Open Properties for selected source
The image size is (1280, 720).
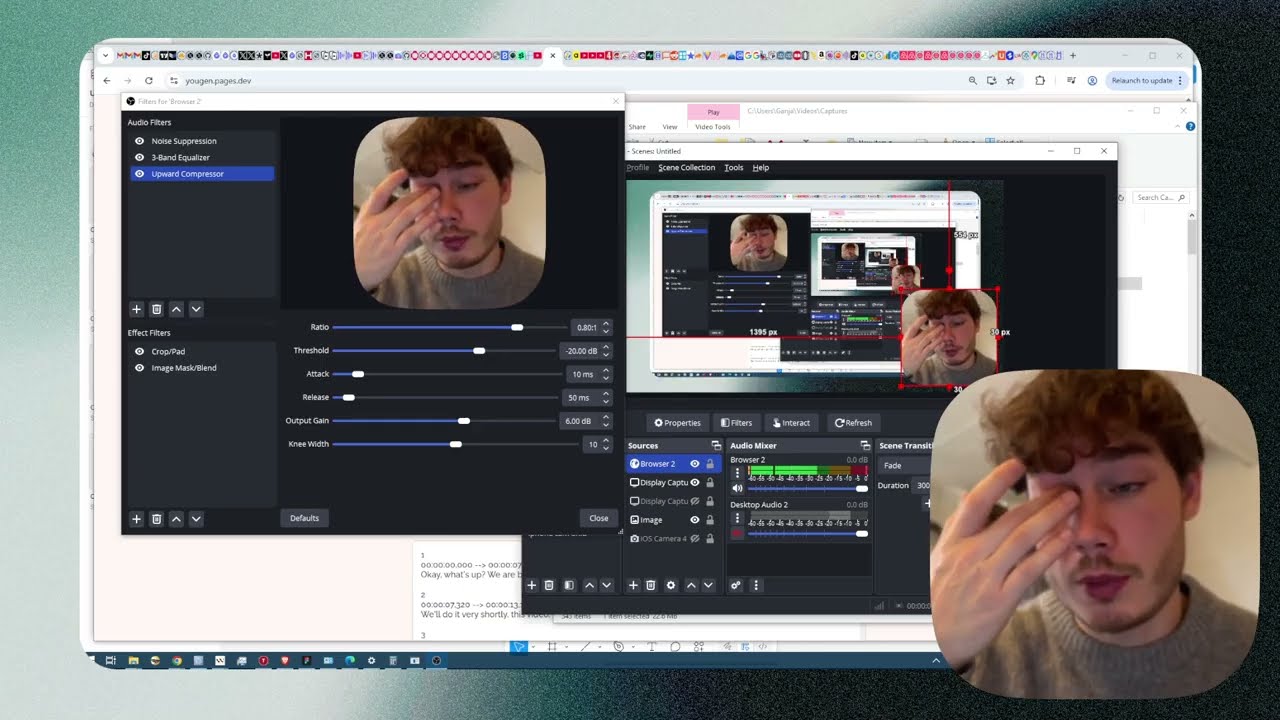coord(678,423)
